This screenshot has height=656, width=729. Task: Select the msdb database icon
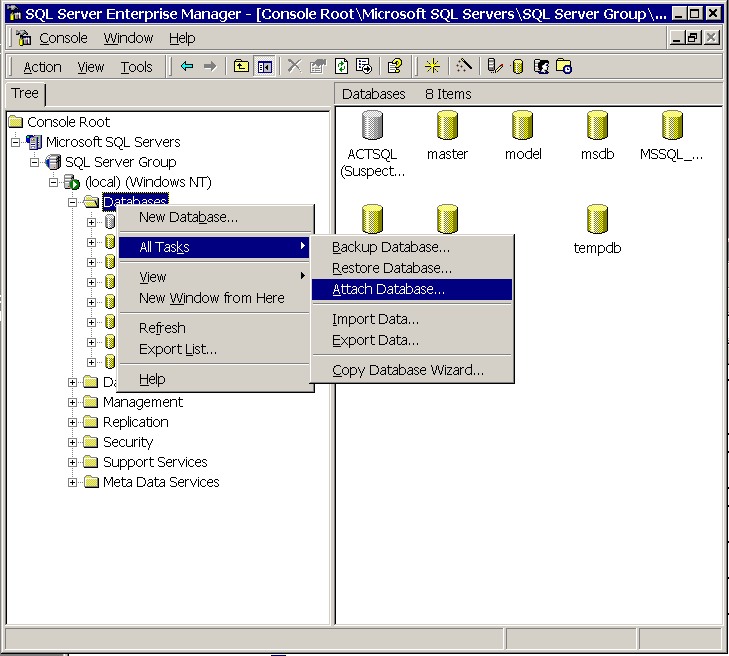[x=597, y=125]
